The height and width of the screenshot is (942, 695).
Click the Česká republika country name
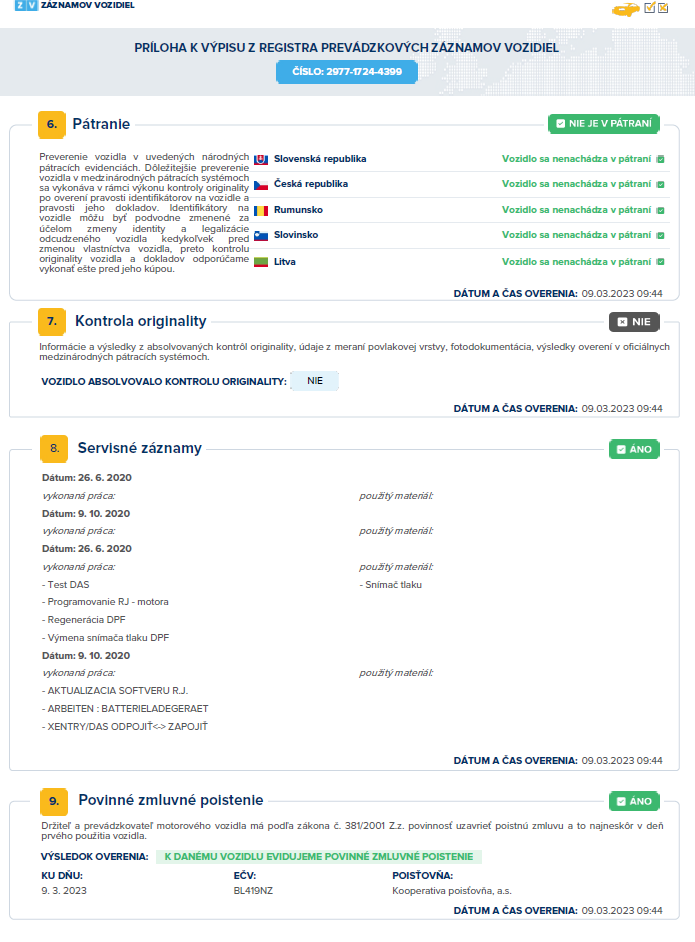311,184
